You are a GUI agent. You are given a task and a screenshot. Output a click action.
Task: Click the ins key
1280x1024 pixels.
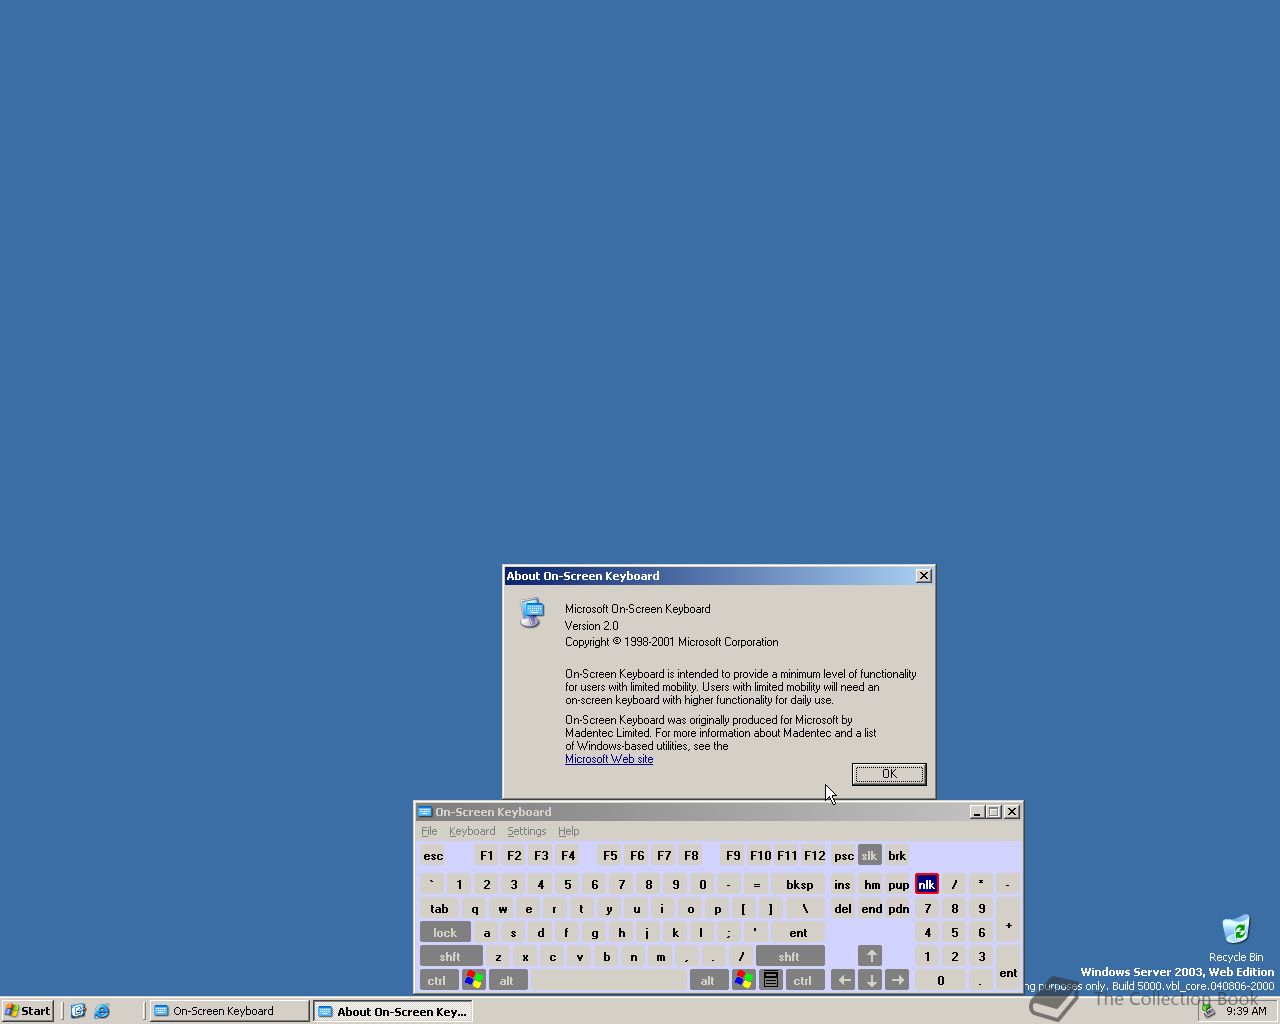(x=843, y=884)
